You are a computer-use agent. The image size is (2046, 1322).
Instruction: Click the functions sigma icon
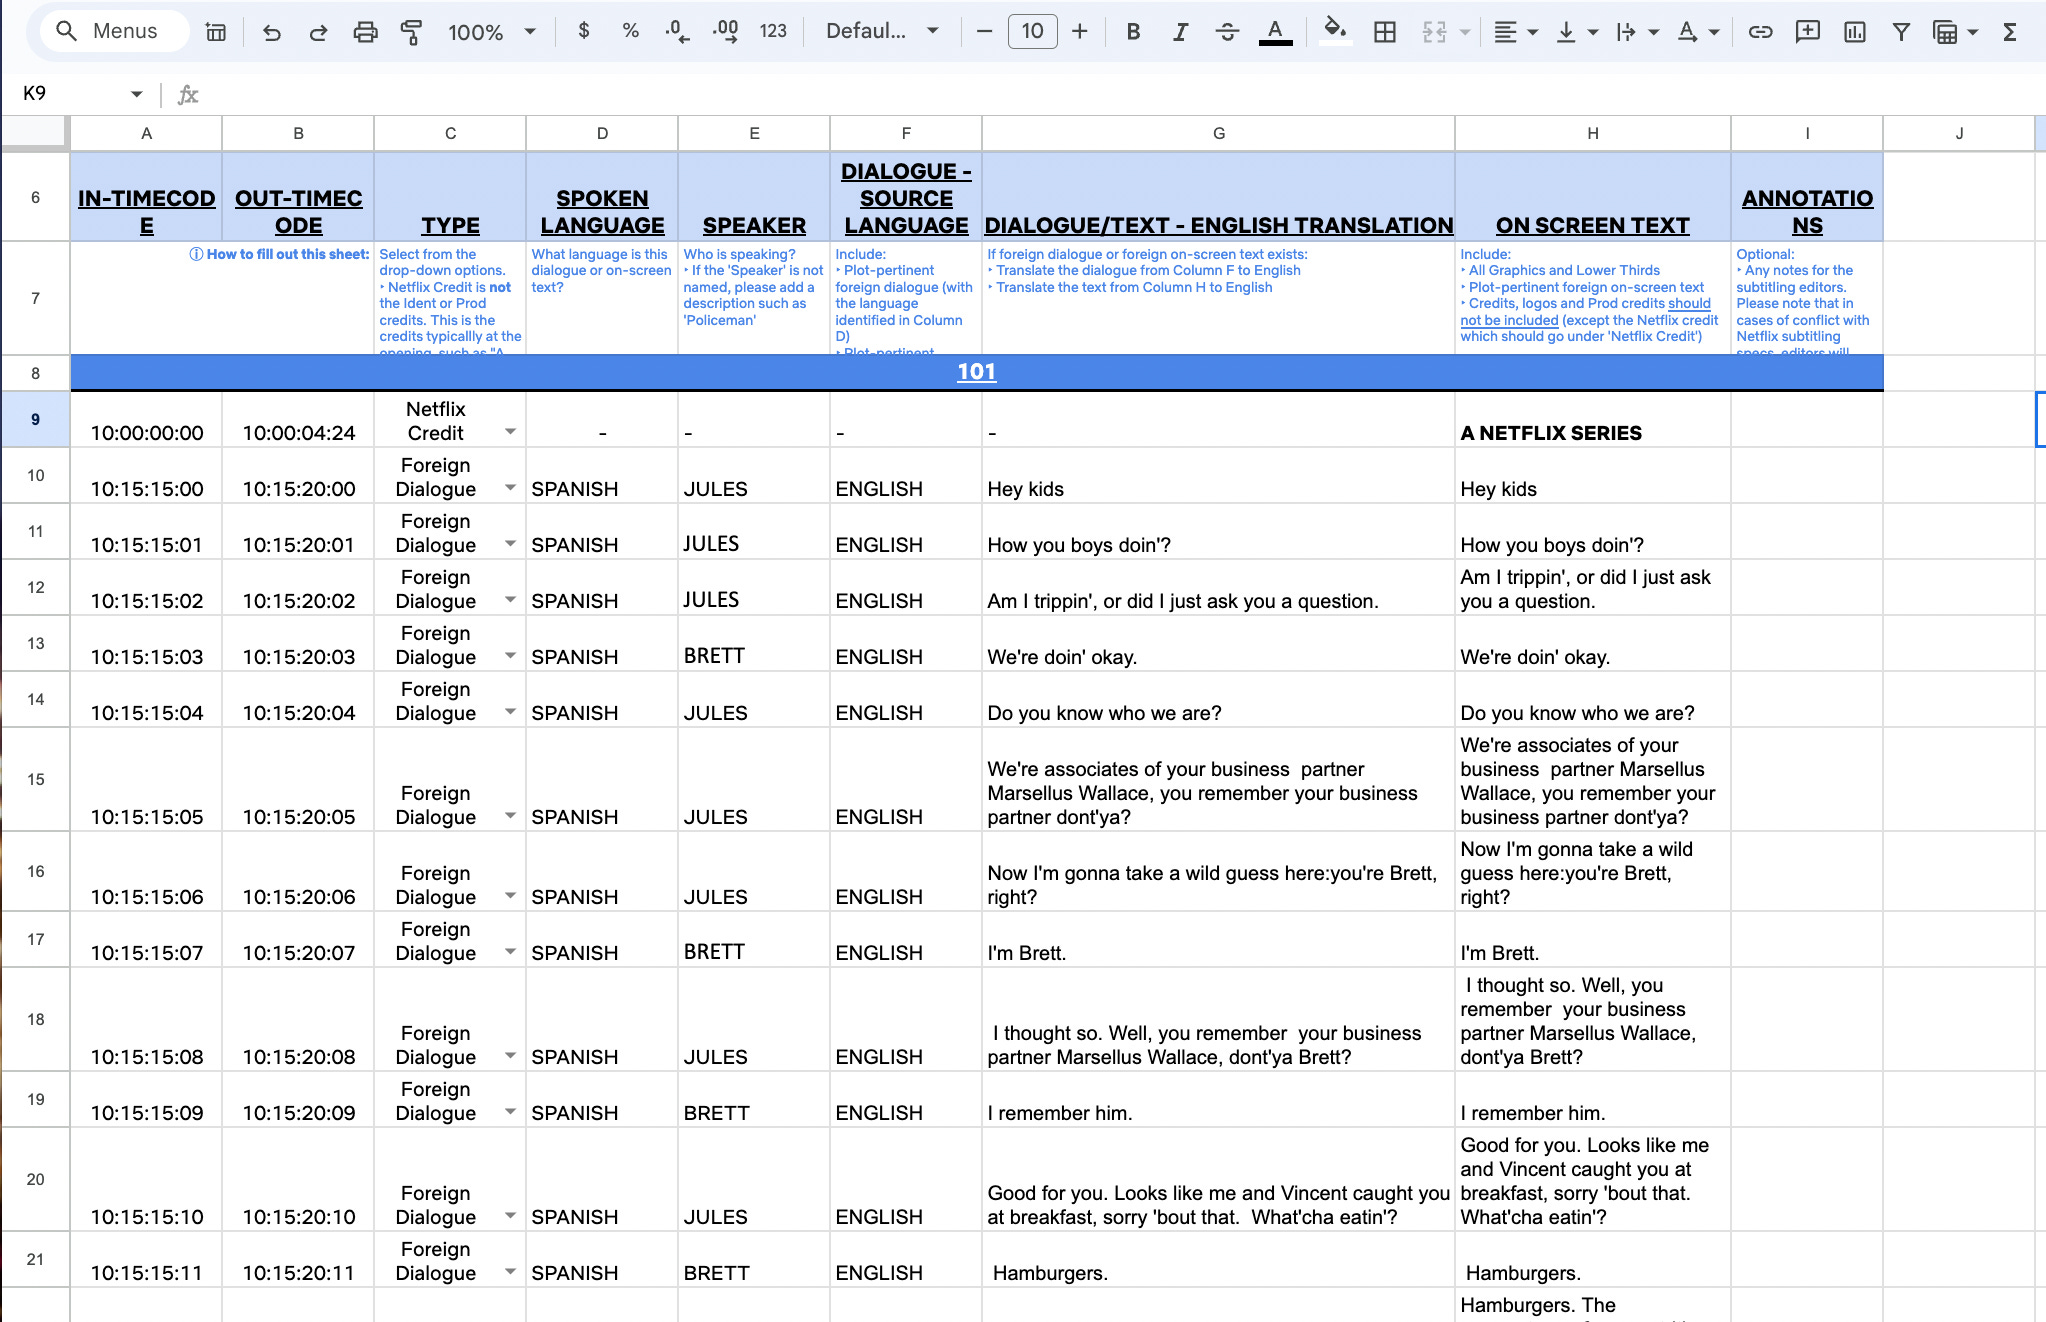click(2010, 32)
